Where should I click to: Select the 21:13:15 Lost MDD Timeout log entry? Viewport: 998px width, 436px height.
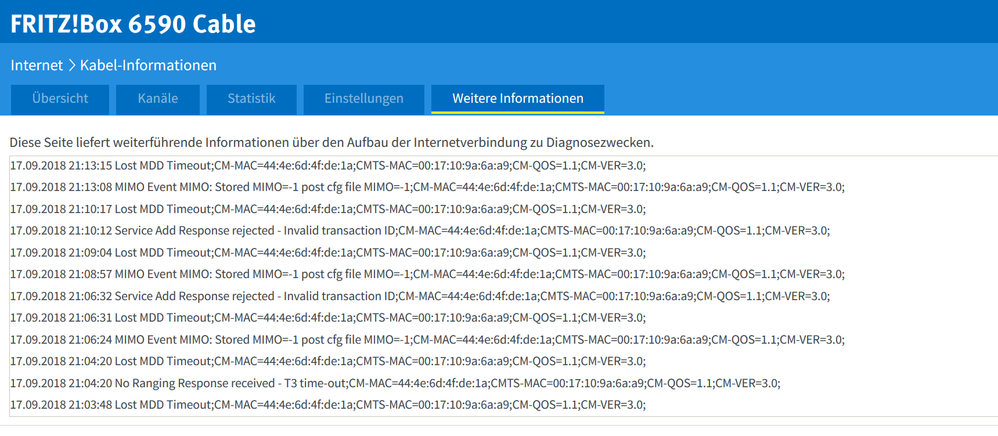coord(328,166)
